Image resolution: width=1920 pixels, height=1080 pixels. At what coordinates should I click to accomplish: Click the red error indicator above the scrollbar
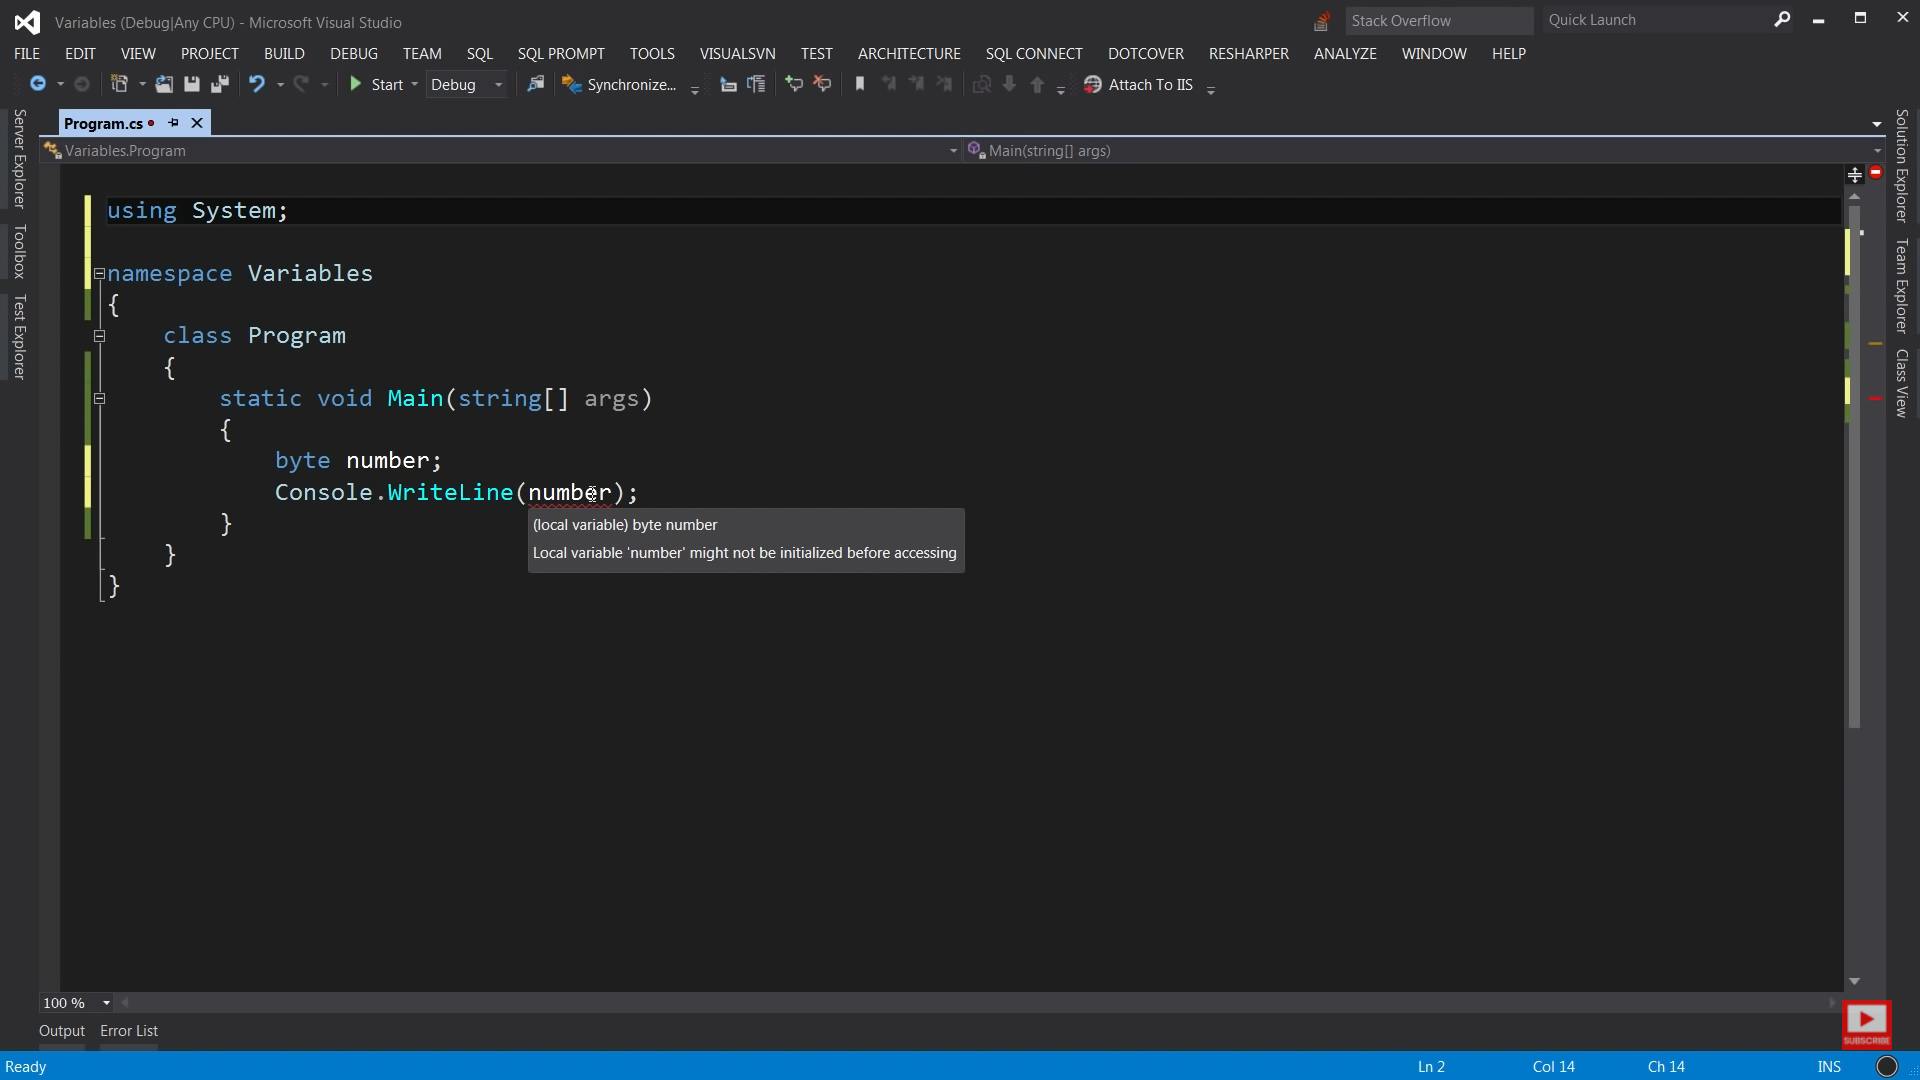[1876, 173]
